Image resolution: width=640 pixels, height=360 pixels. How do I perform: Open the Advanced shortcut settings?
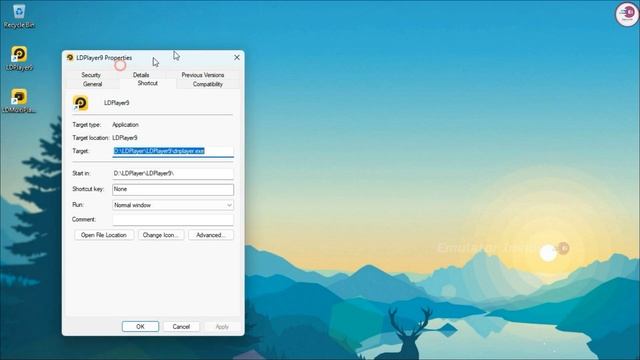point(211,235)
